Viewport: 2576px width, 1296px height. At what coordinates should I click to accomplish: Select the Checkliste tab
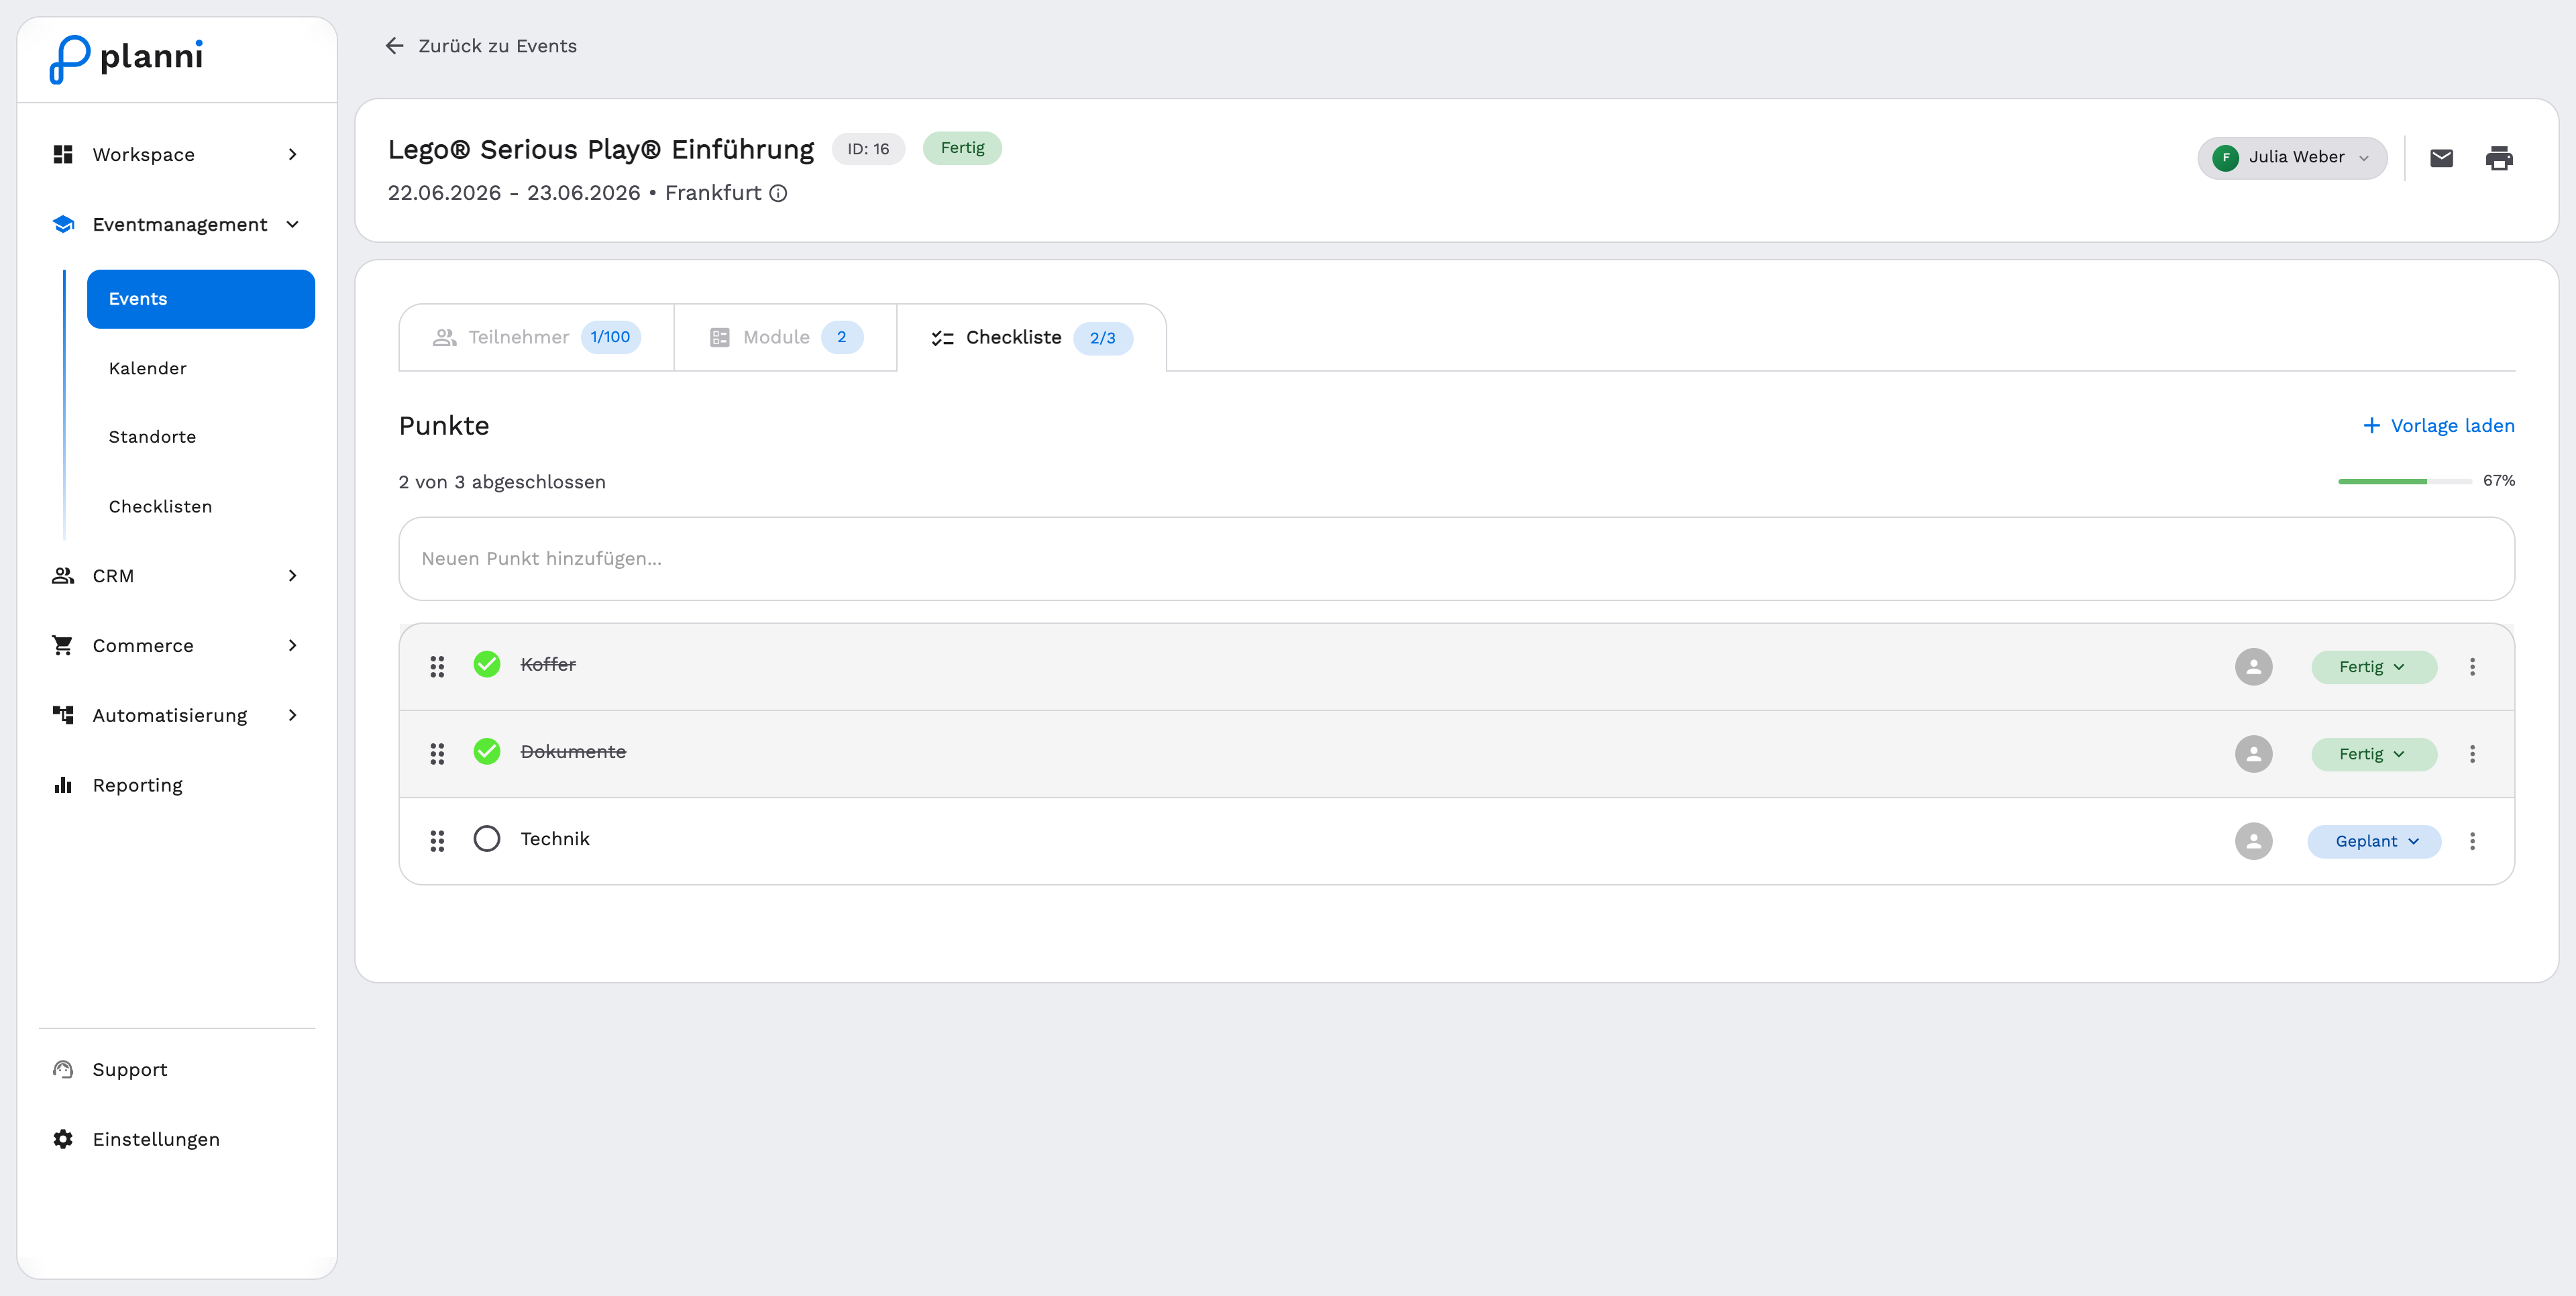(1031, 337)
